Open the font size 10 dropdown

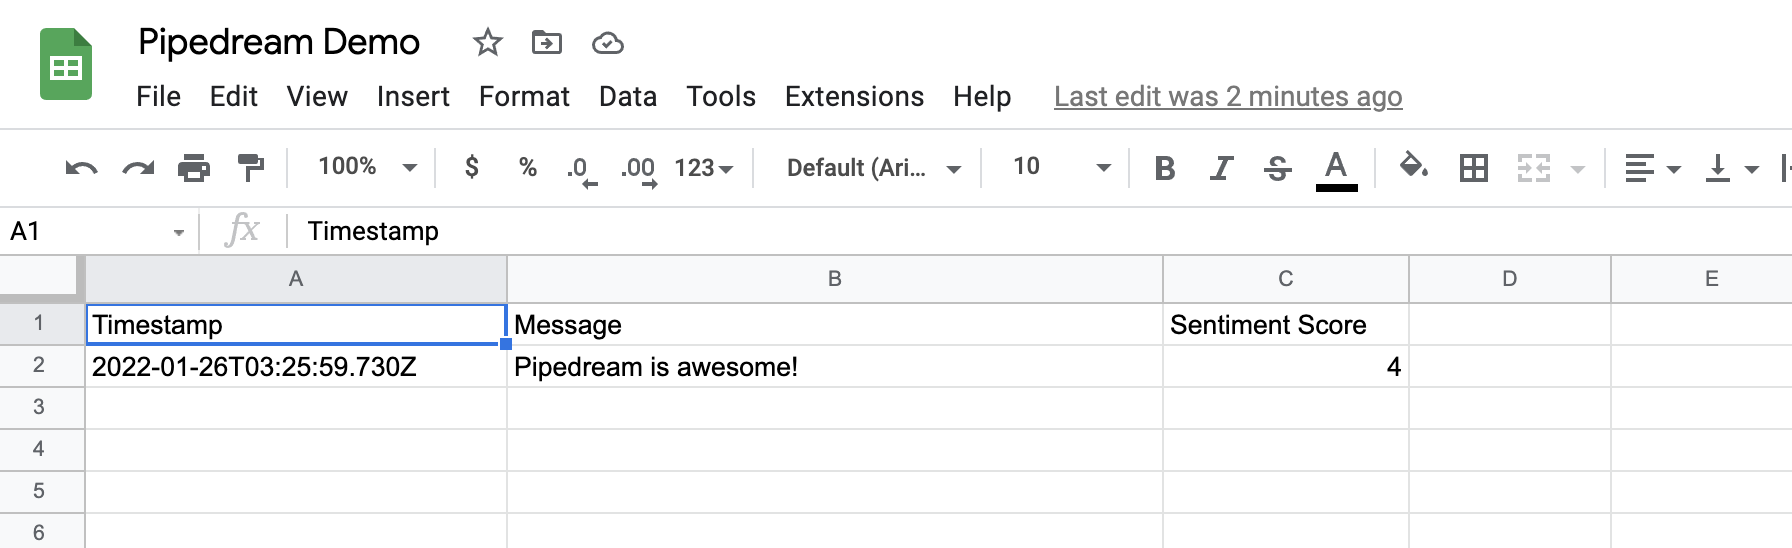1060,167
